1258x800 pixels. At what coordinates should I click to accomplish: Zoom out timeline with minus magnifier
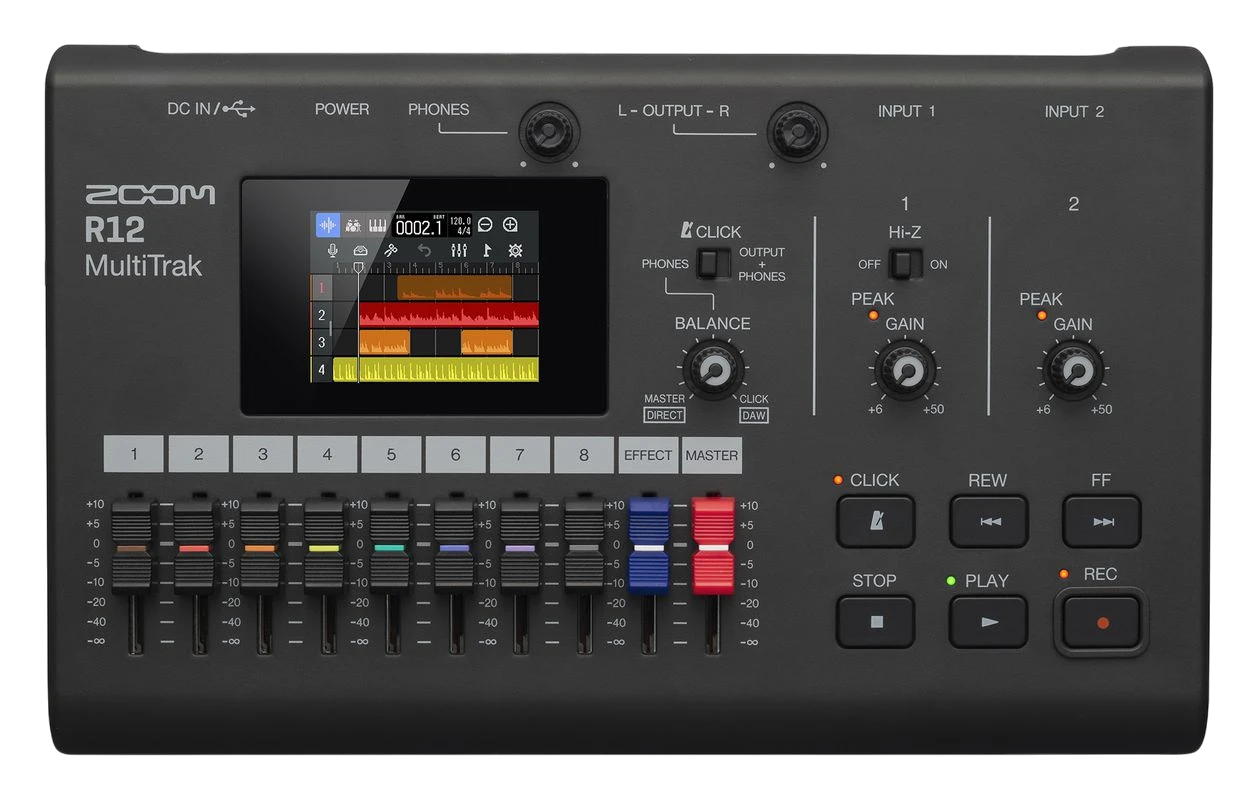(485, 225)
